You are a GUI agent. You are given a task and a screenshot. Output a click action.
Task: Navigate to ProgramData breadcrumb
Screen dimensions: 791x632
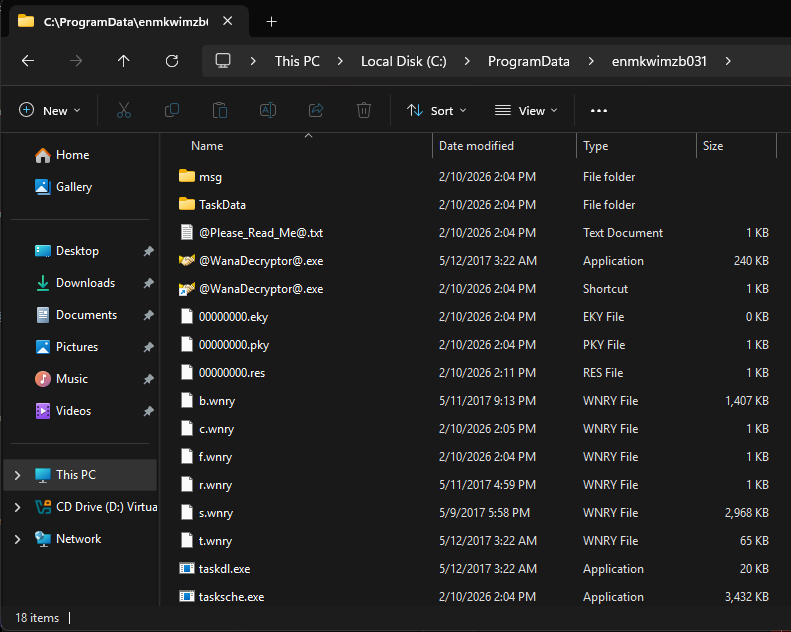528,61
